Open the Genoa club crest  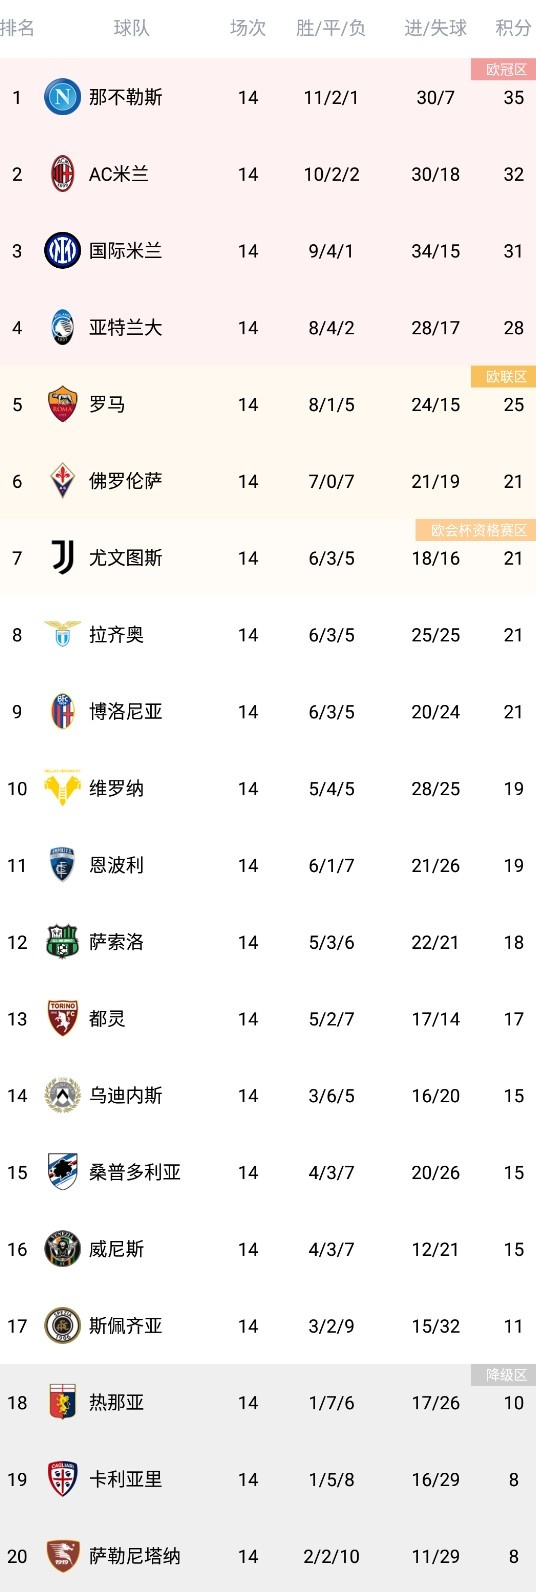(x=62, y=1402)
